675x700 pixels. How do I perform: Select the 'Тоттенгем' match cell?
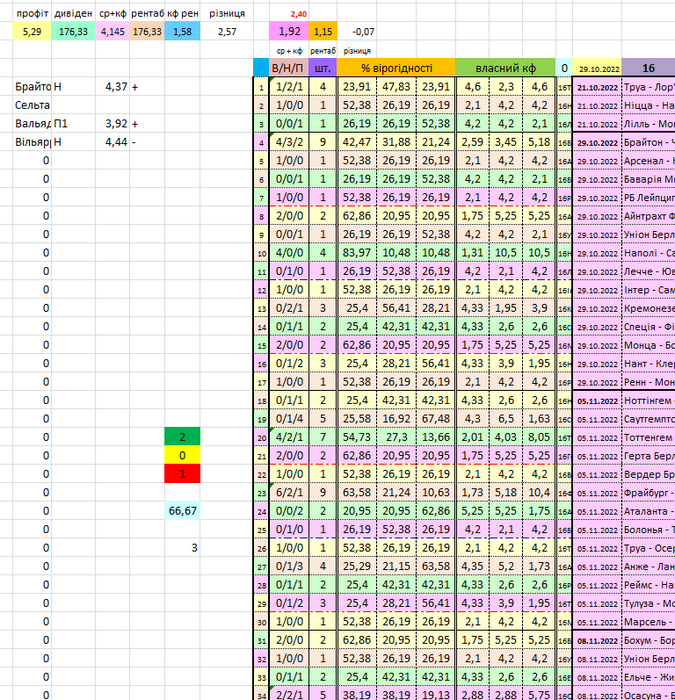[x=648, y=437]
